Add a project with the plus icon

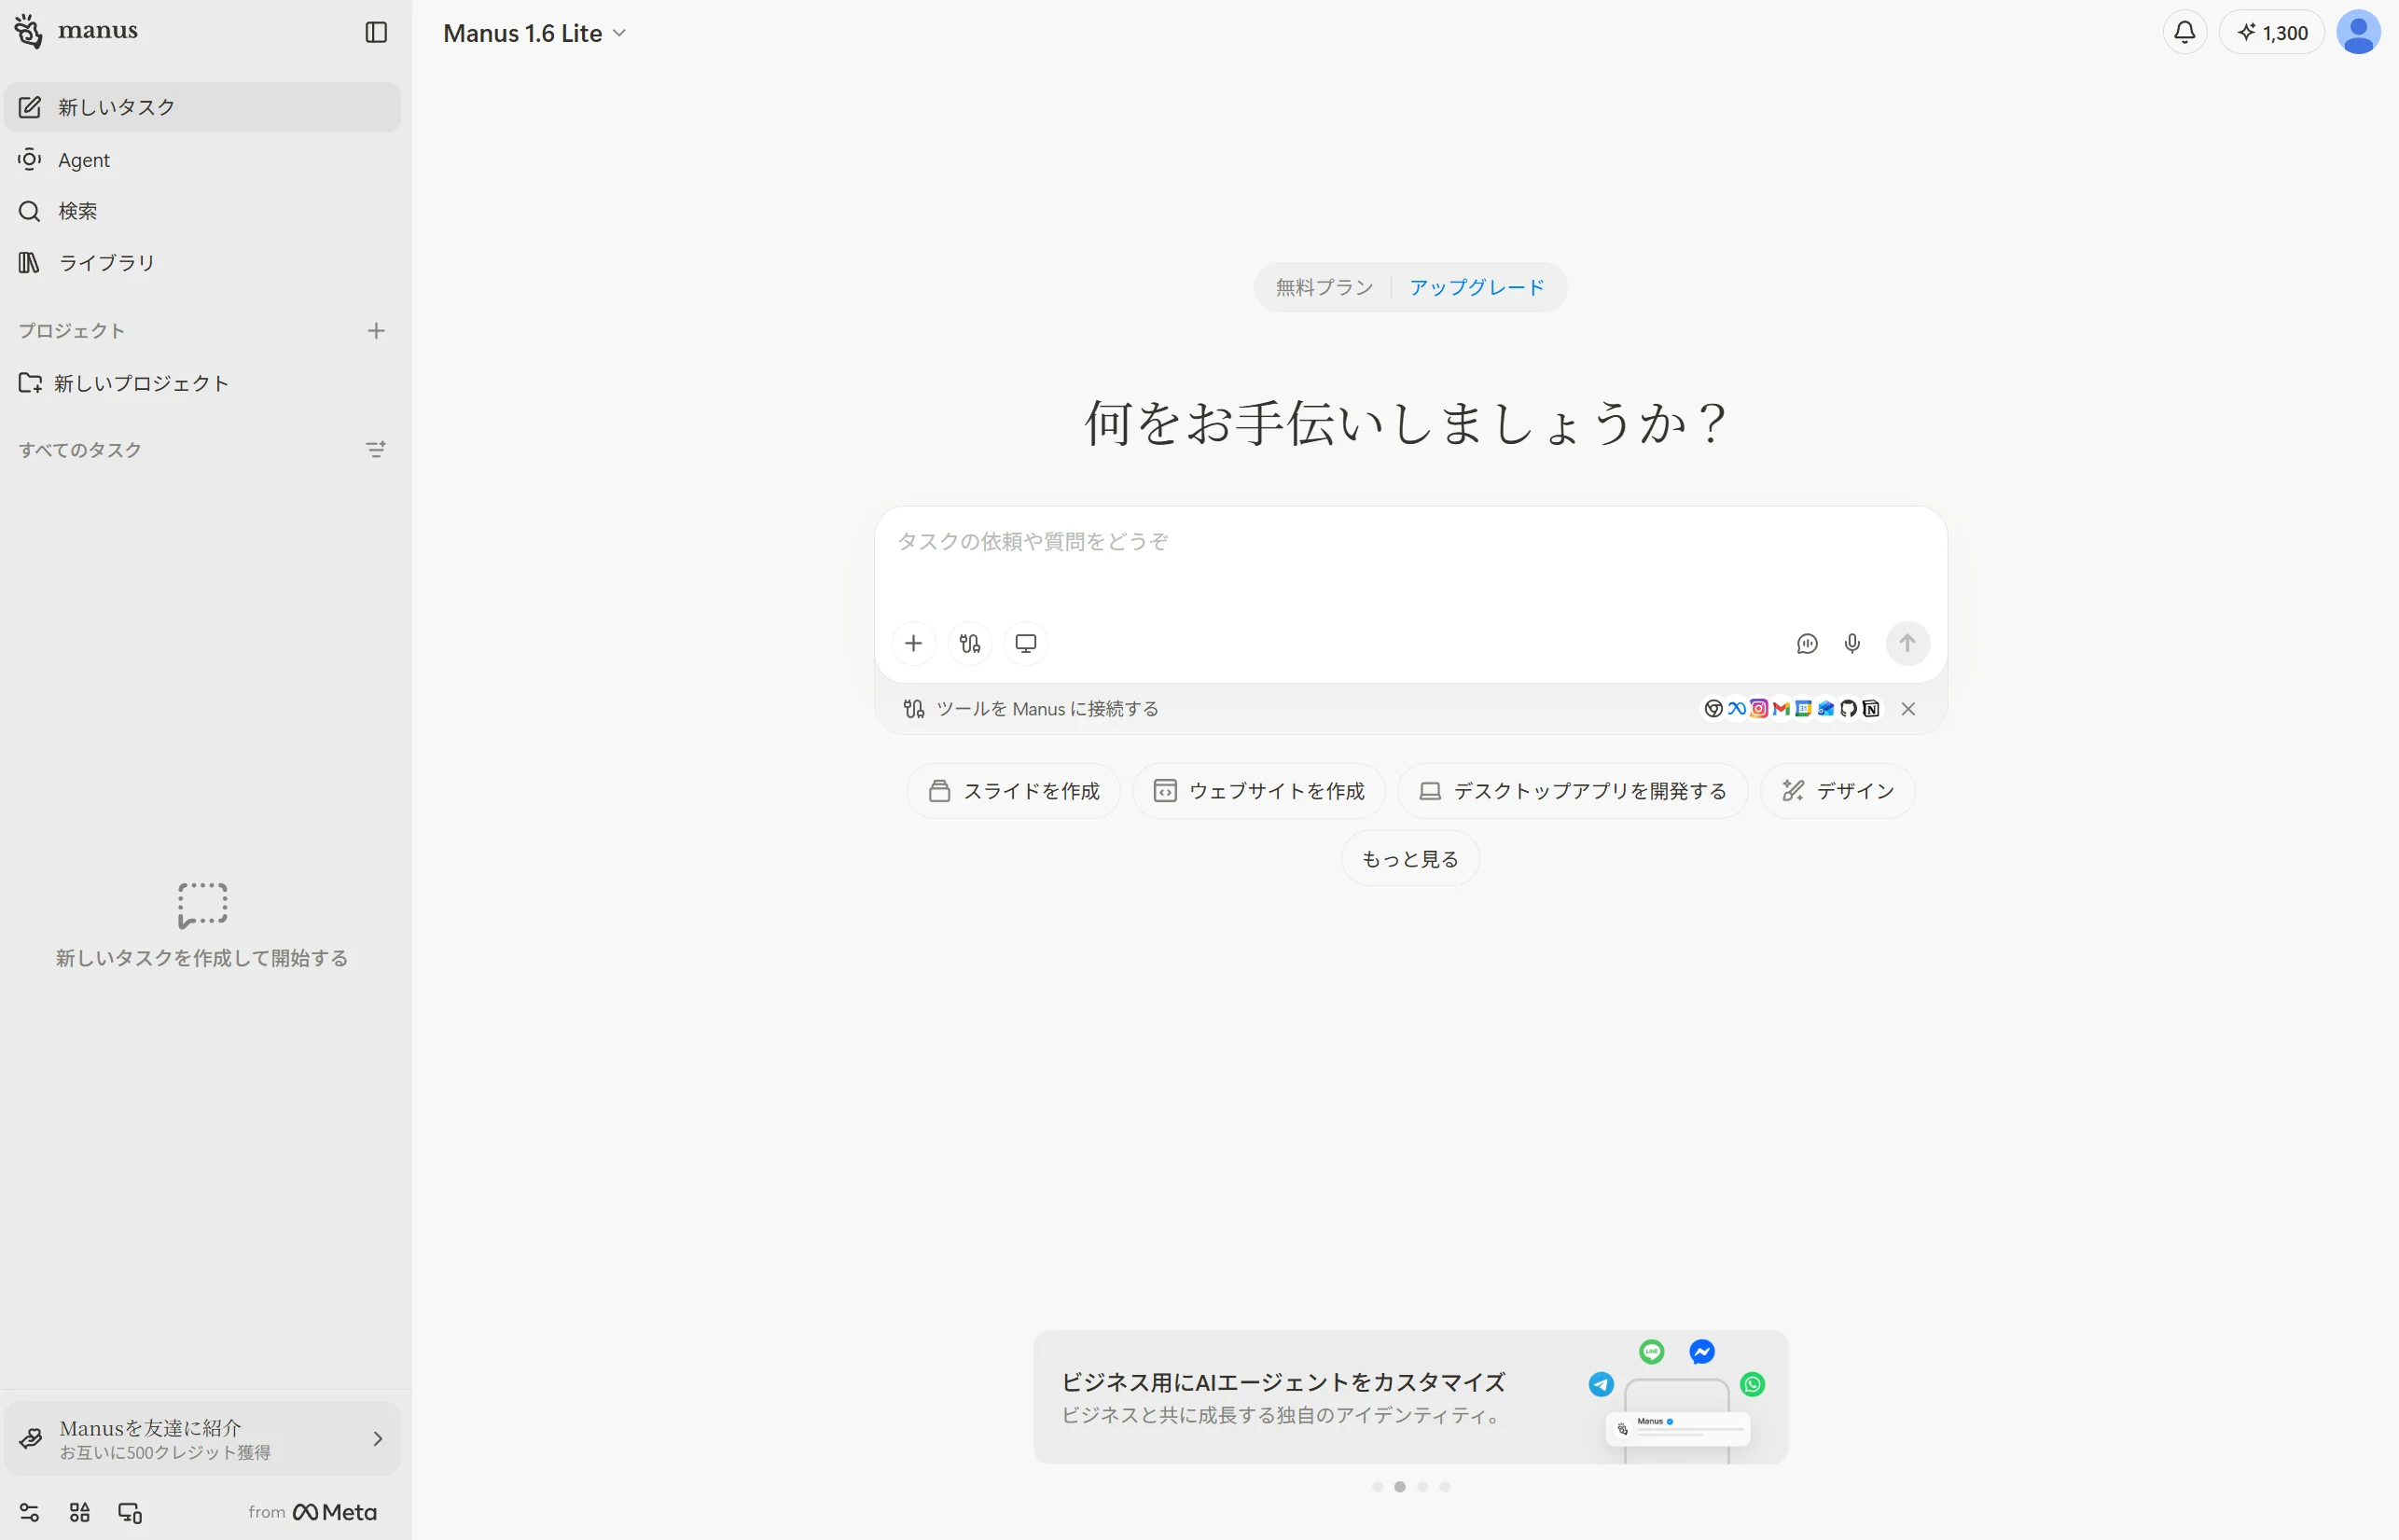click(376, 331)
